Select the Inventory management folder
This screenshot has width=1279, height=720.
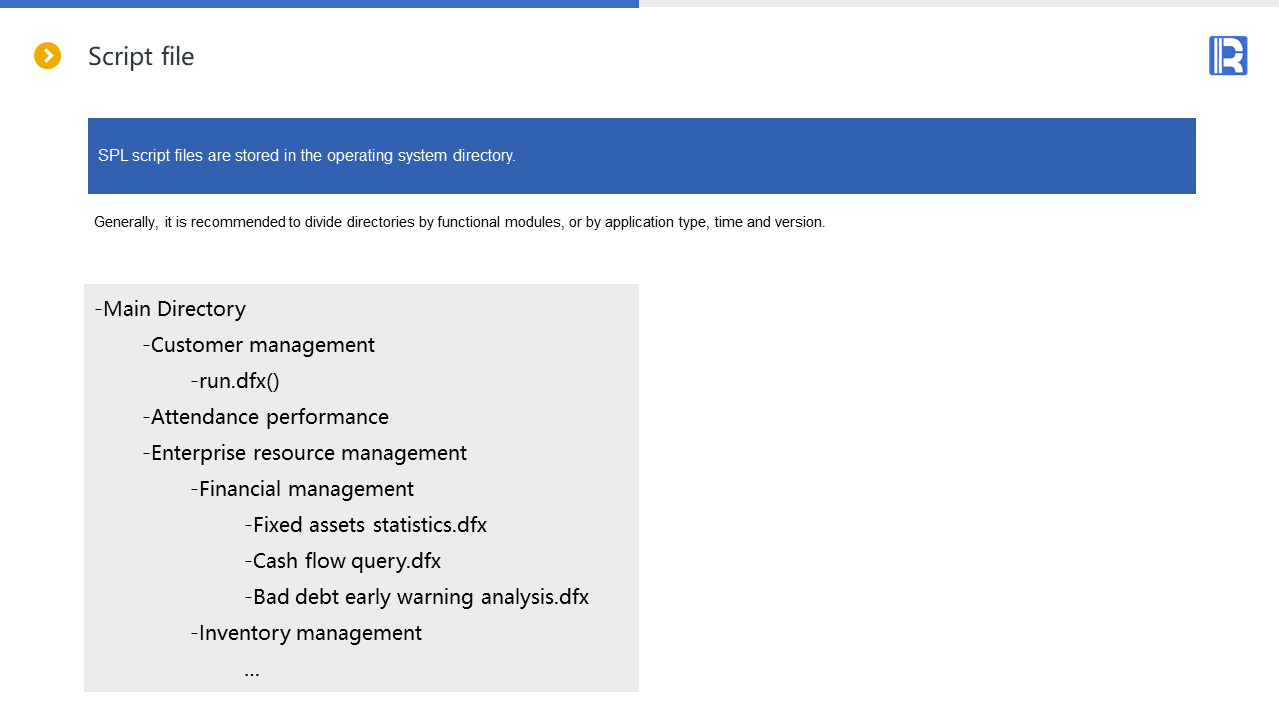click(x=309, y=633)
